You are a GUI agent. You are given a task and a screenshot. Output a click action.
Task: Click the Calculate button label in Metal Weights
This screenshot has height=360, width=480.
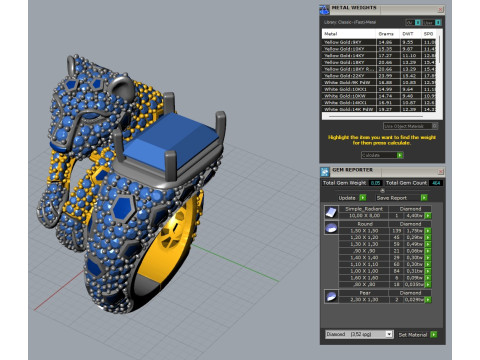[x=371, y=155]
